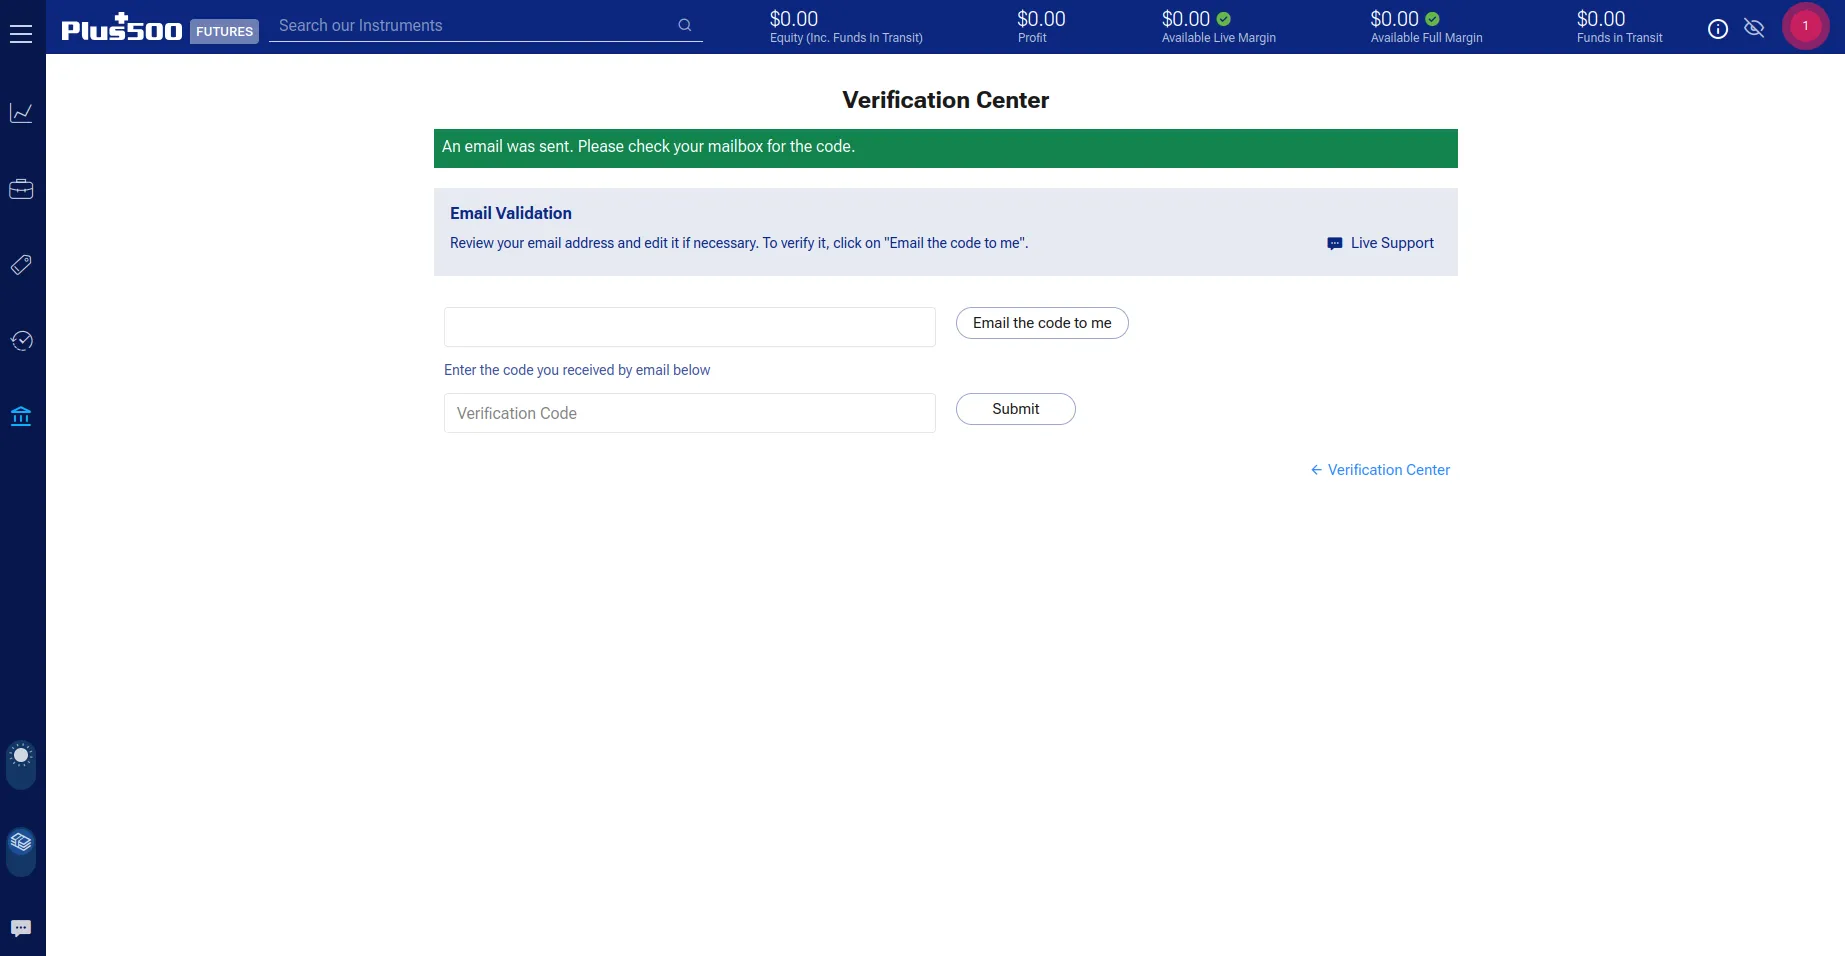Click the FUTURES badge

pos(224,32)
